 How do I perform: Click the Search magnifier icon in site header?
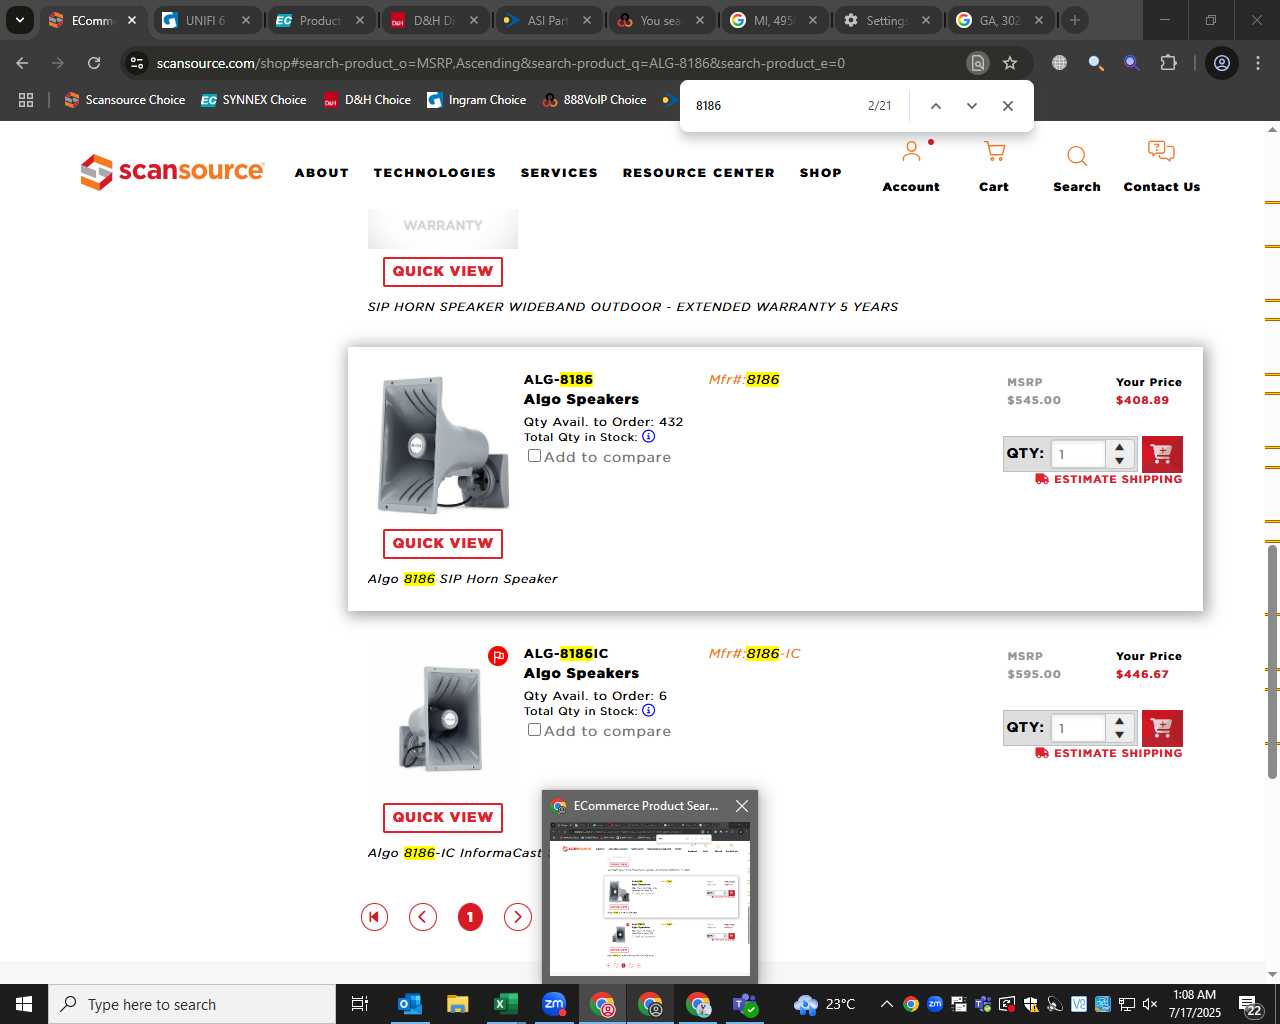[1077, 156]
